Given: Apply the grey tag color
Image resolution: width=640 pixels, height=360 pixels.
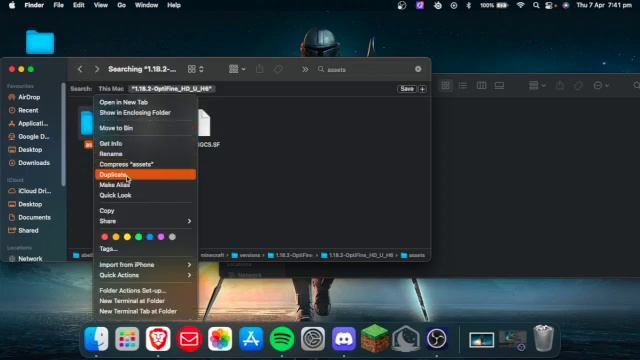Looking at the screenshot, I should coord(172,237).
